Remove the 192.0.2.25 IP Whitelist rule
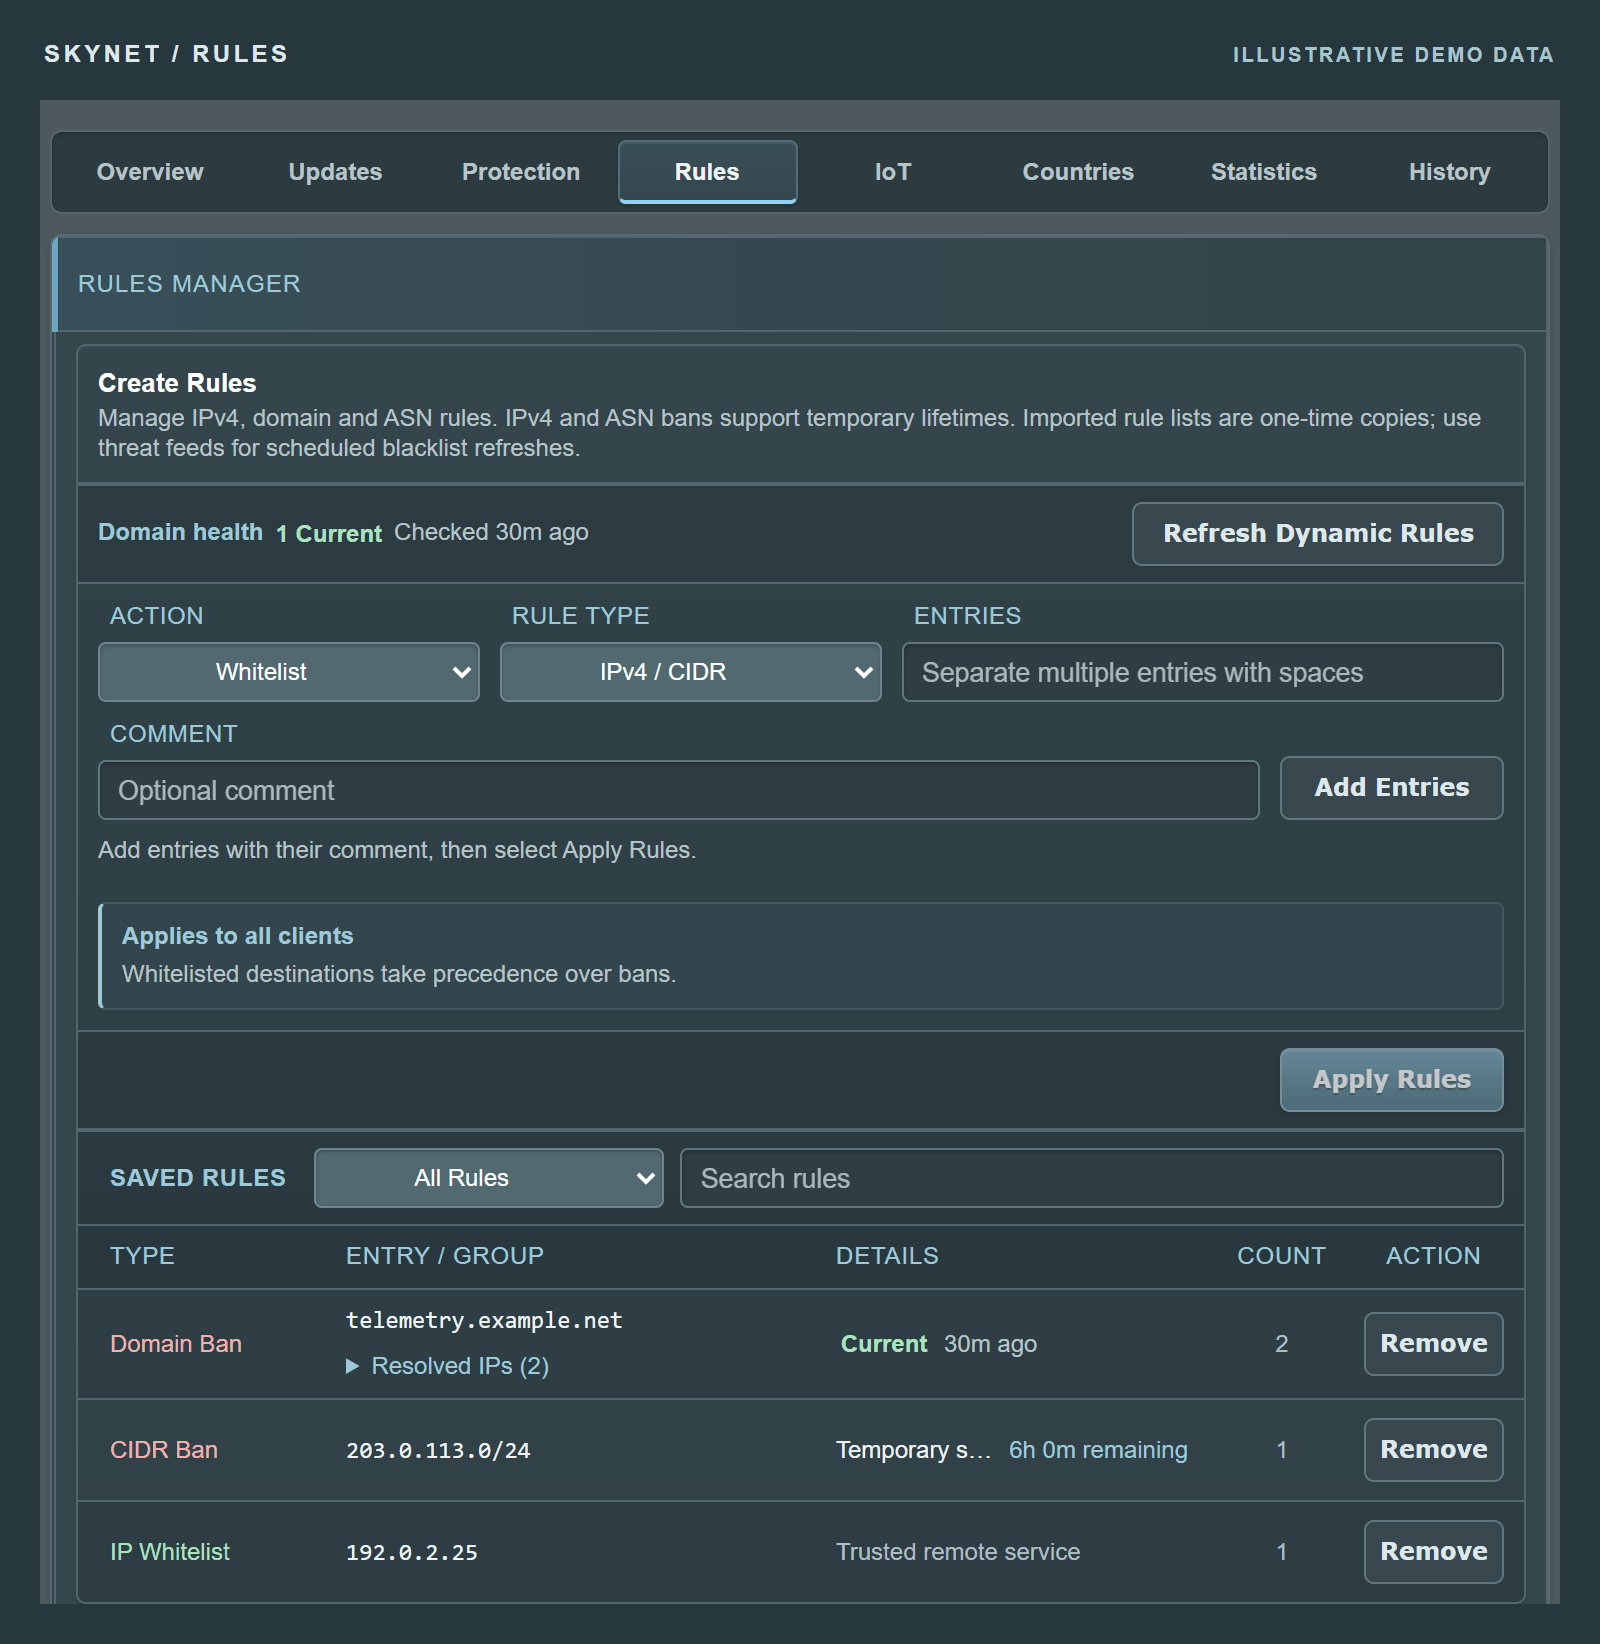 click(1434, 1552)
